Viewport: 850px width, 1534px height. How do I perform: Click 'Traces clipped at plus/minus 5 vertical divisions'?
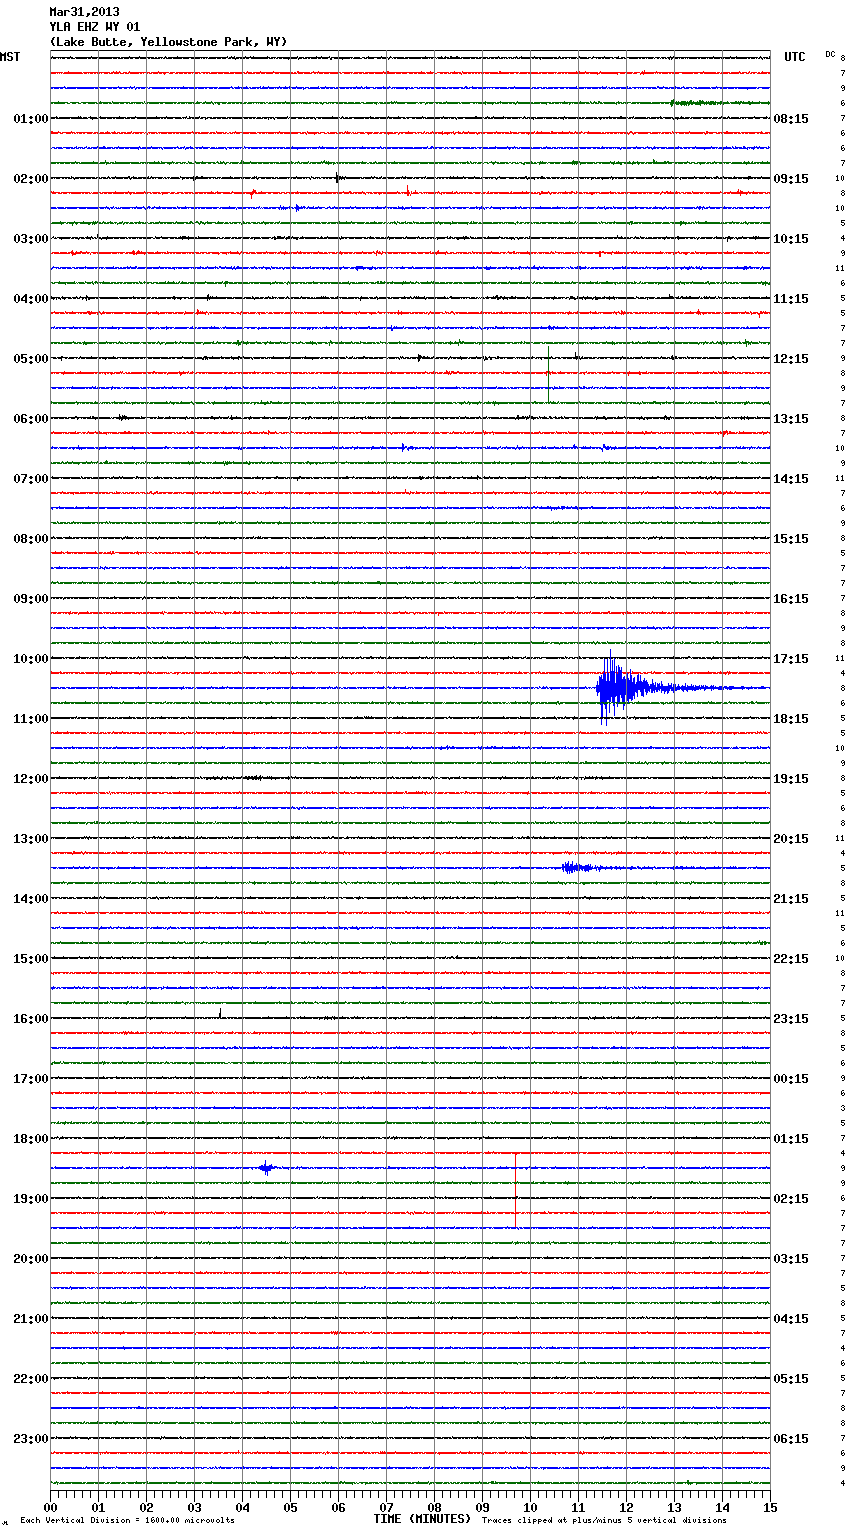604,1520
